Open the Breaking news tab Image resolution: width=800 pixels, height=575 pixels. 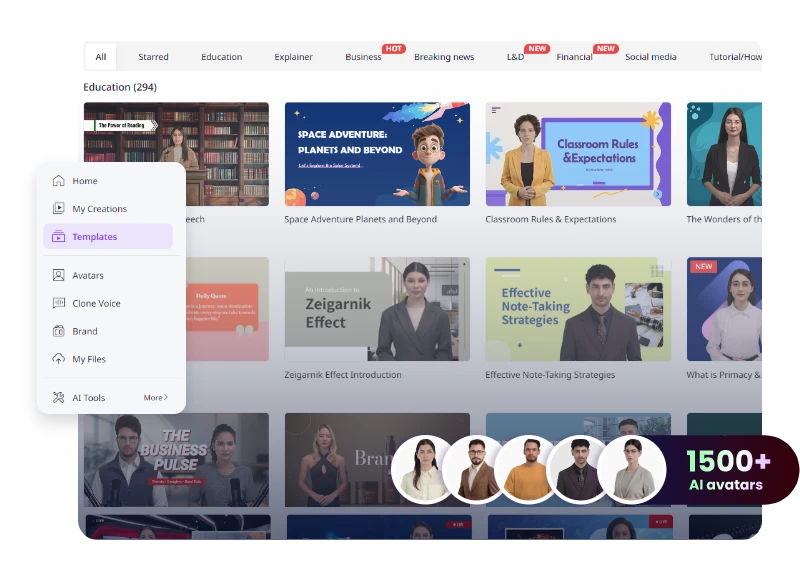444,57
